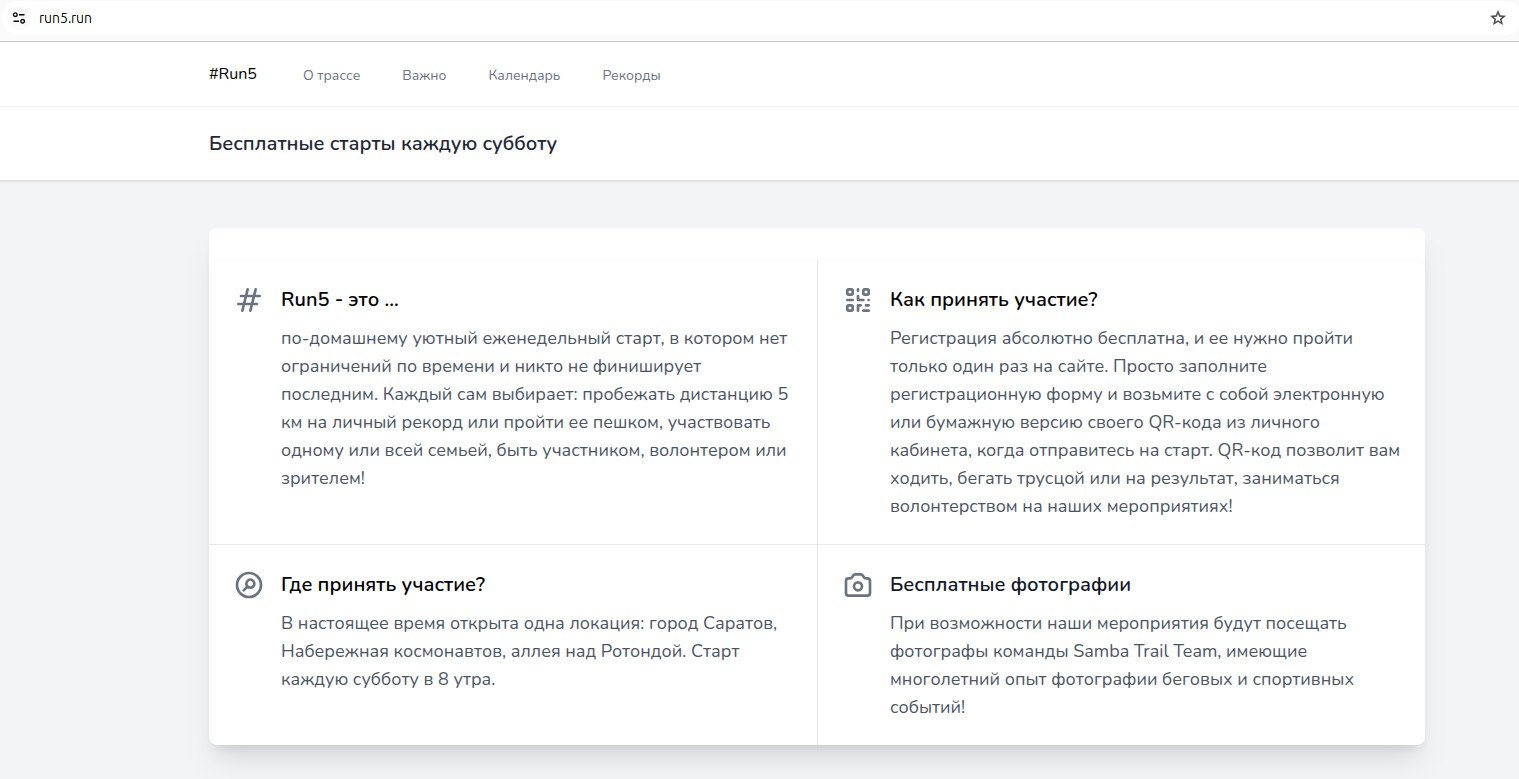Click the camera icon for free photos

(858, 585)
